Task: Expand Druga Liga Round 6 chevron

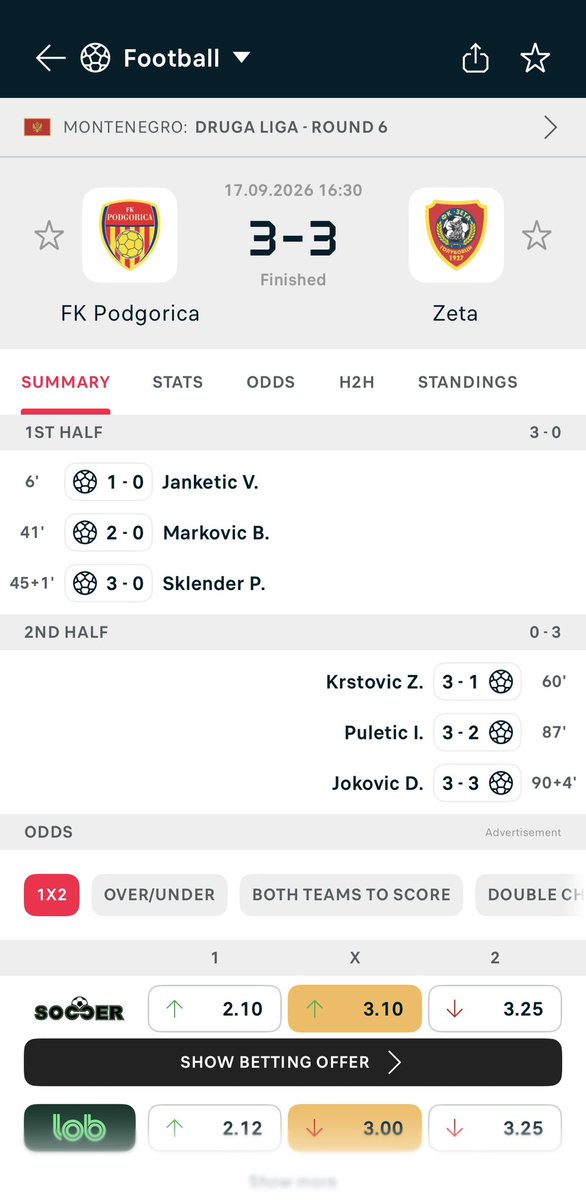Action: (x=551, y=127)
